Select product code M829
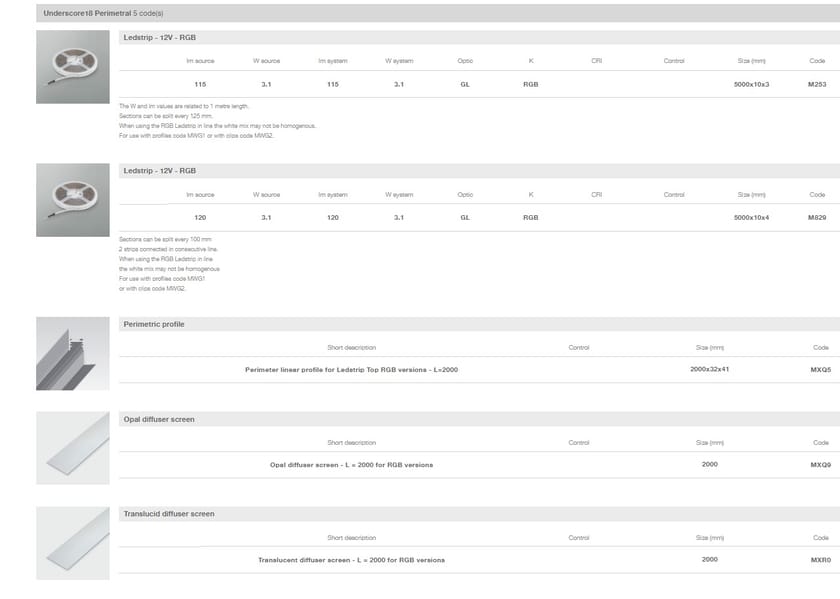 pos(816,217)
